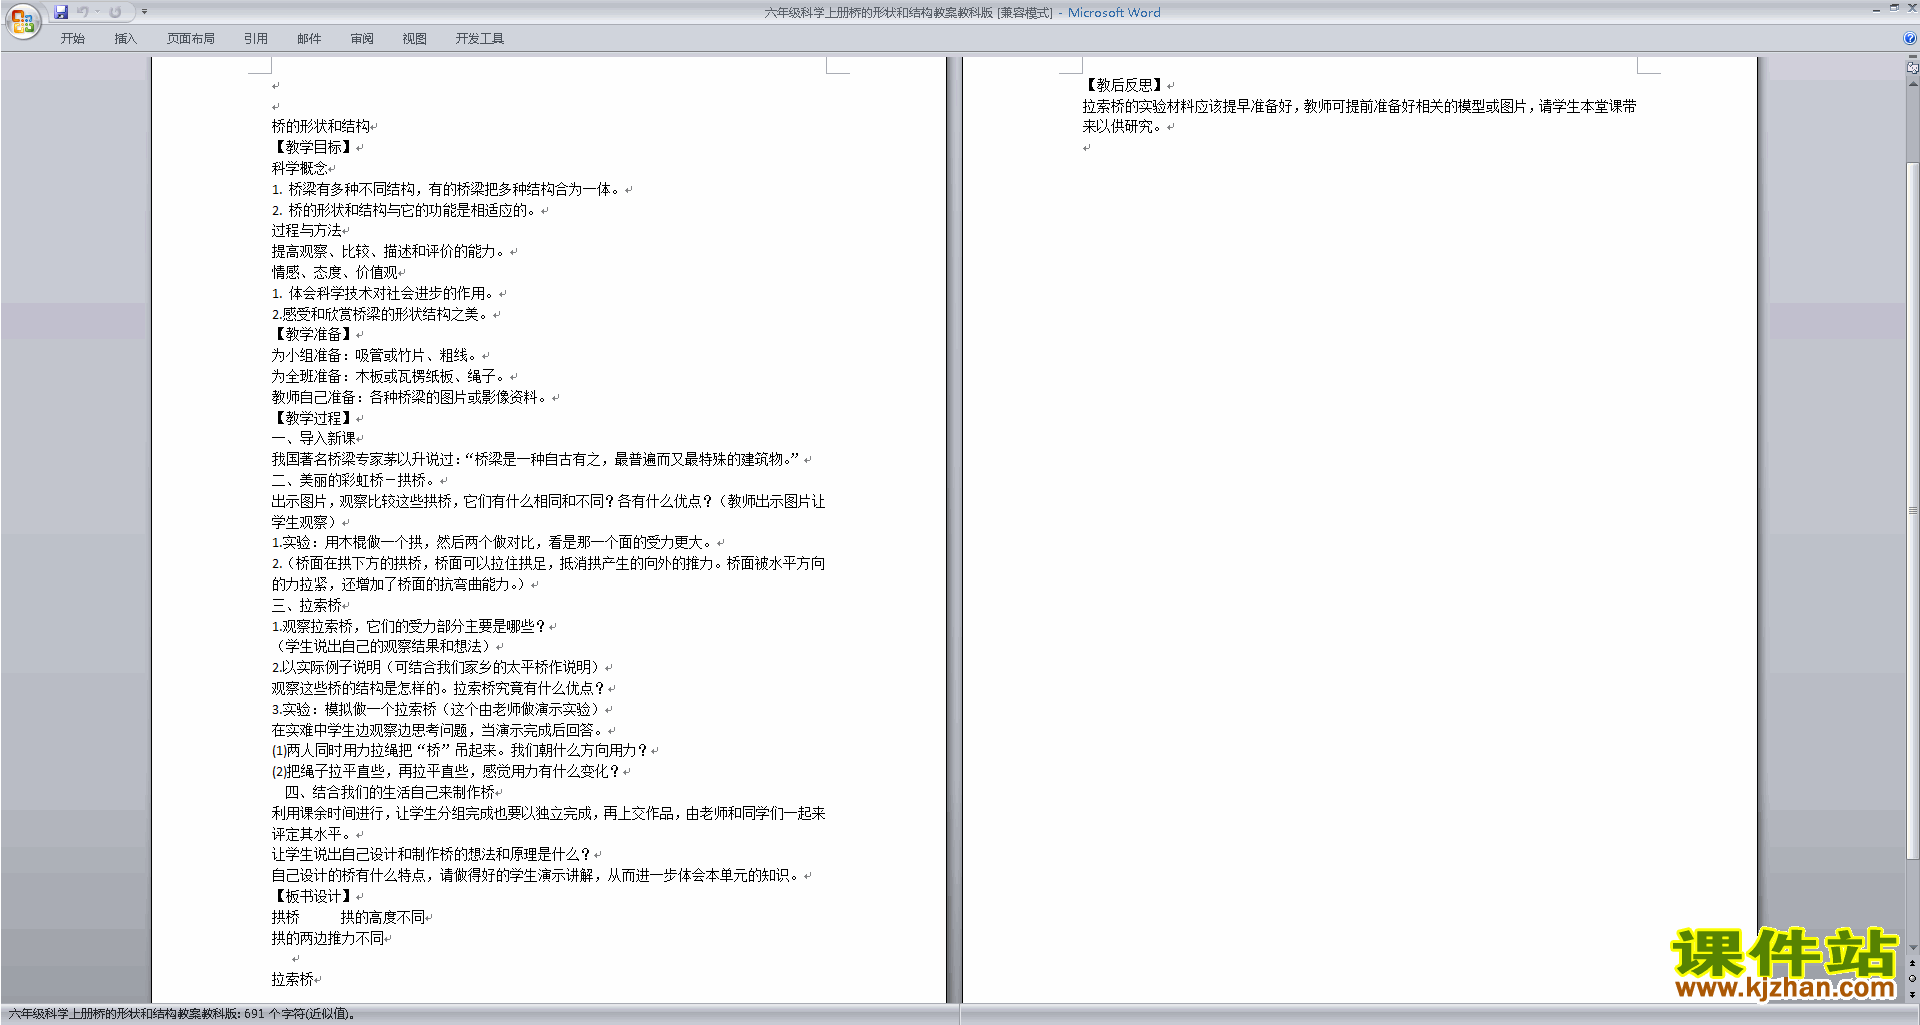Image resolution: width=1920 pixels, height=1025 pixels.
Task: Click the heading 【板书设计】
Action: (312, 896)
